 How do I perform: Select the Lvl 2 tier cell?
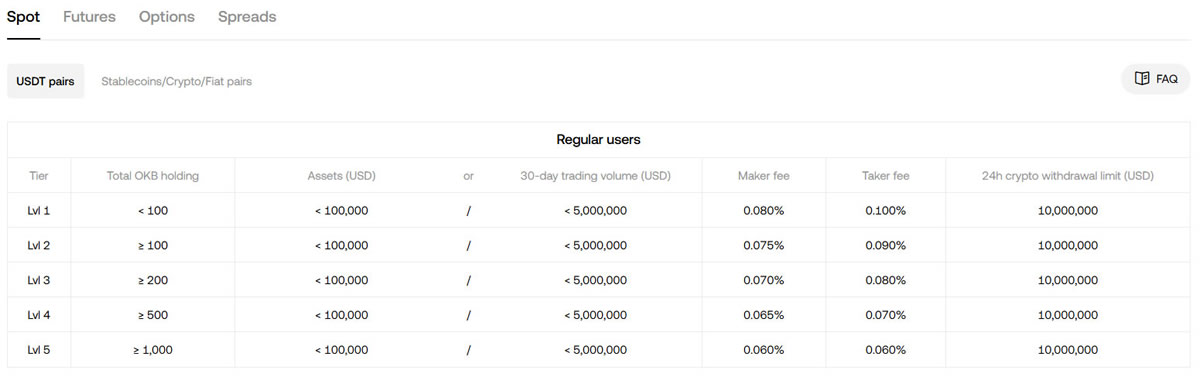click(x=39, y=245)
